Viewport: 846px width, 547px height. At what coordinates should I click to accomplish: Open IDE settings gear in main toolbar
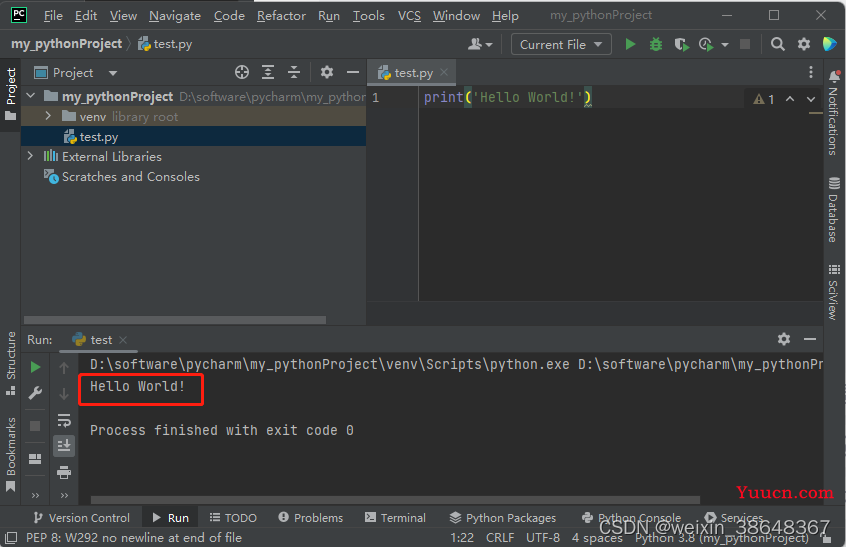tap(803, 44)
